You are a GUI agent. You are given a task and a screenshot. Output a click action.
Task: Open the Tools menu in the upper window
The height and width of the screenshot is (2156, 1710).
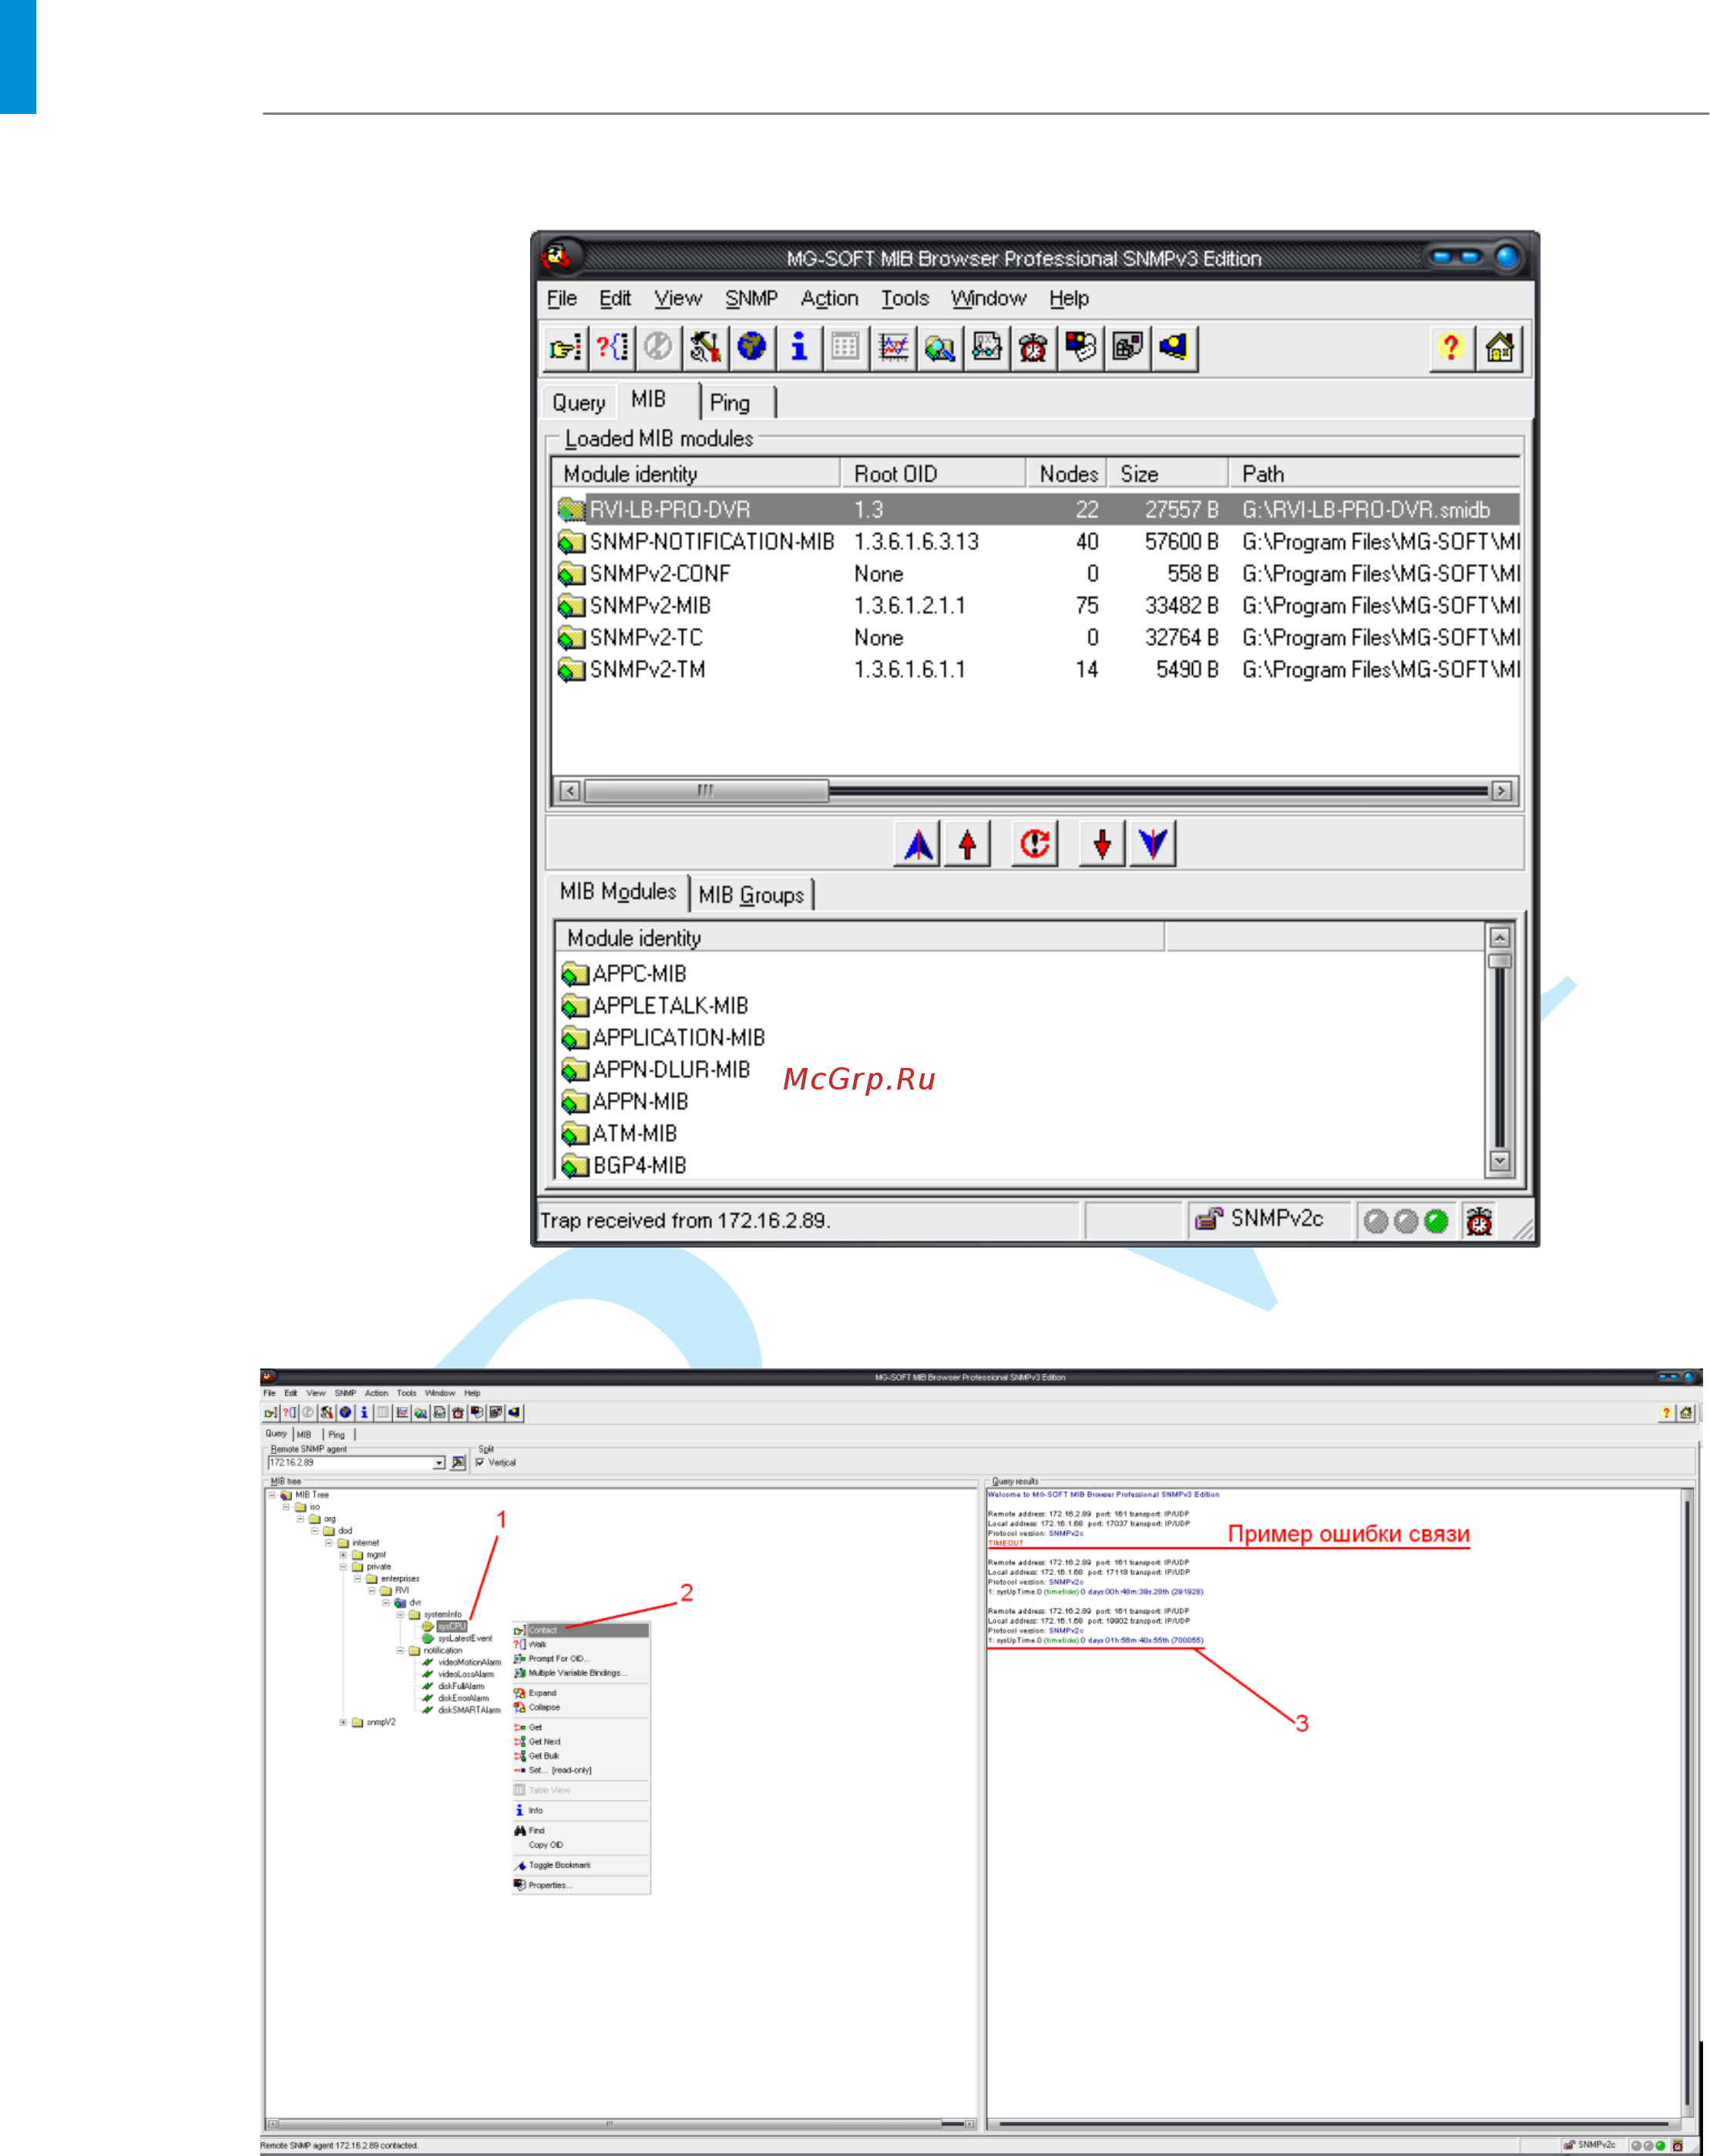pos(905,298)
